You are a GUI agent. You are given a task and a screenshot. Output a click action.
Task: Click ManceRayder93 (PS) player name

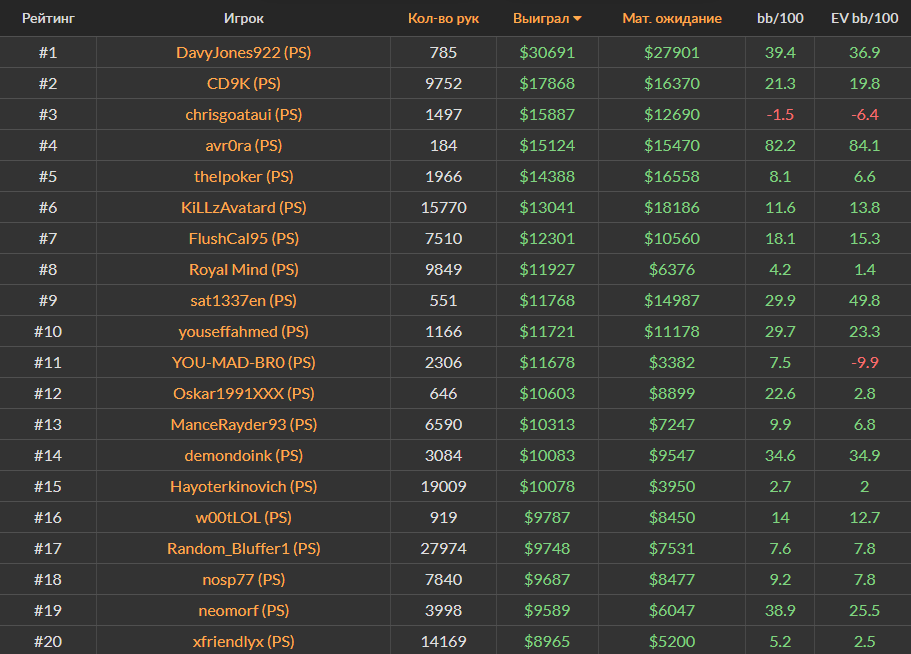pyautogui.click(x=243, y=425)
